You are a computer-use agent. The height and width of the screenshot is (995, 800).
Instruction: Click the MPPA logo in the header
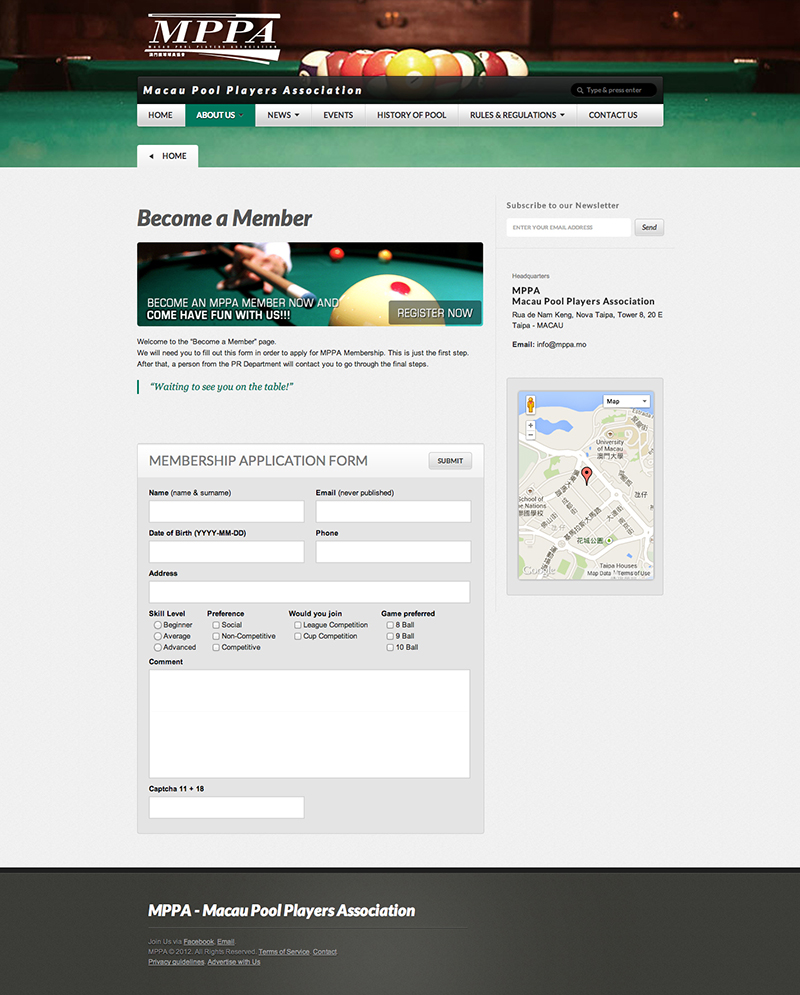[213, 36]
